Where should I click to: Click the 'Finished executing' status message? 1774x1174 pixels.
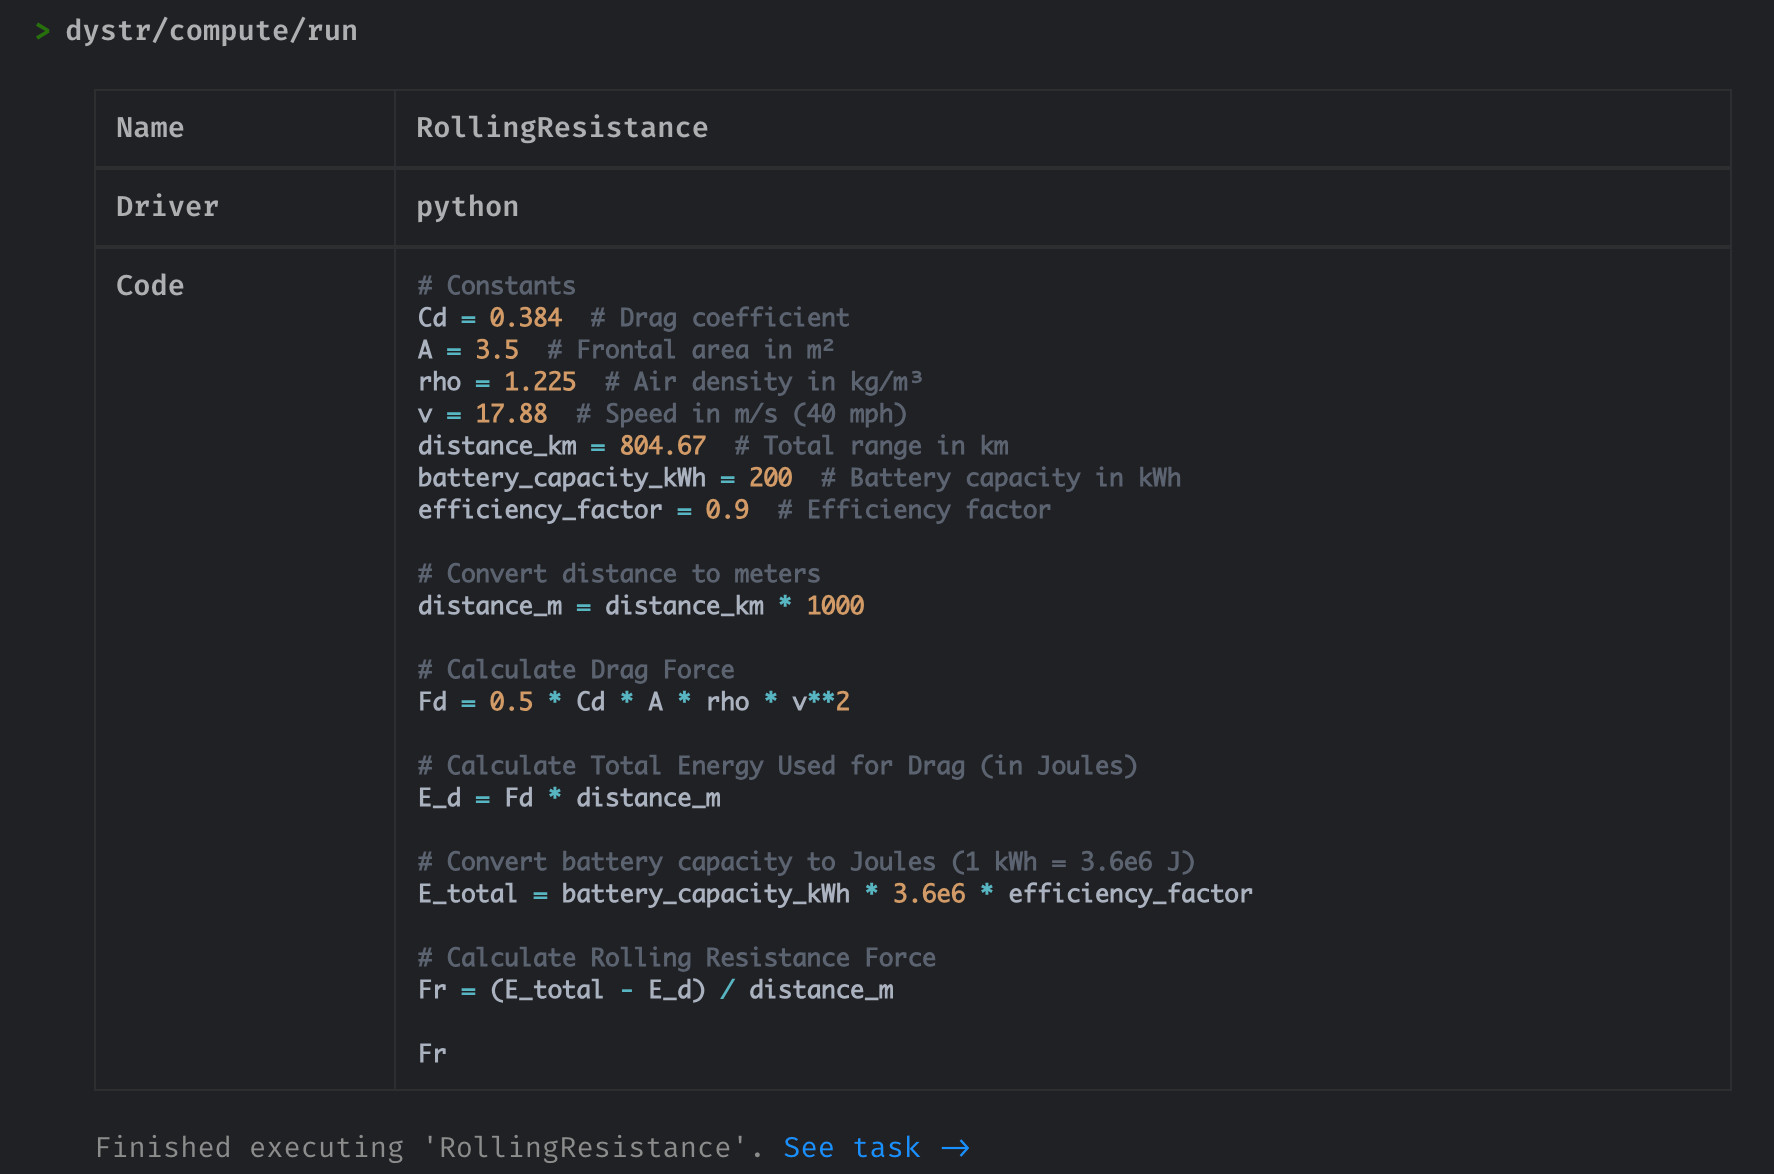(x=430, y=1148)
